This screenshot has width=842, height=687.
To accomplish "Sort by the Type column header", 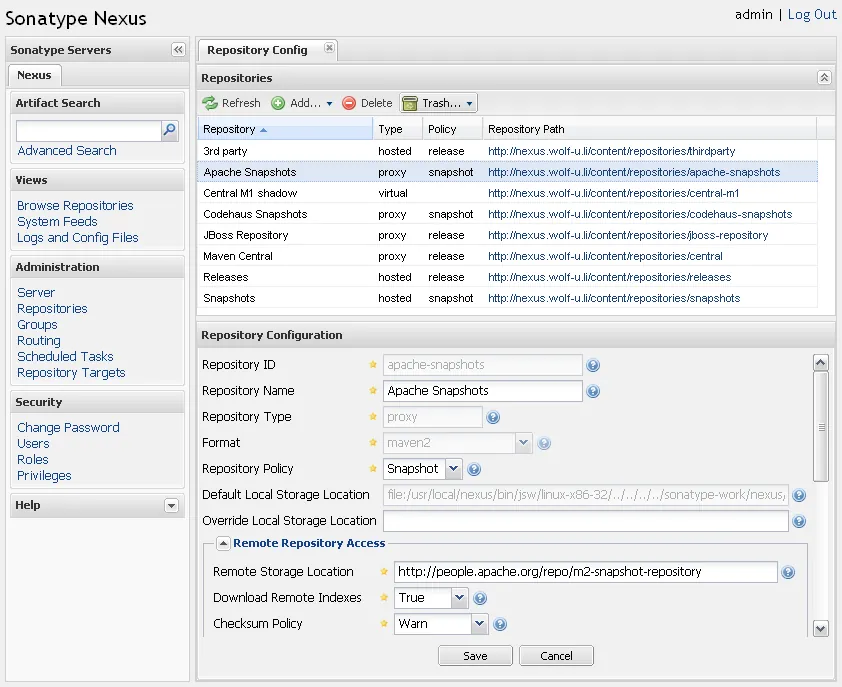I will click(397, 129).
